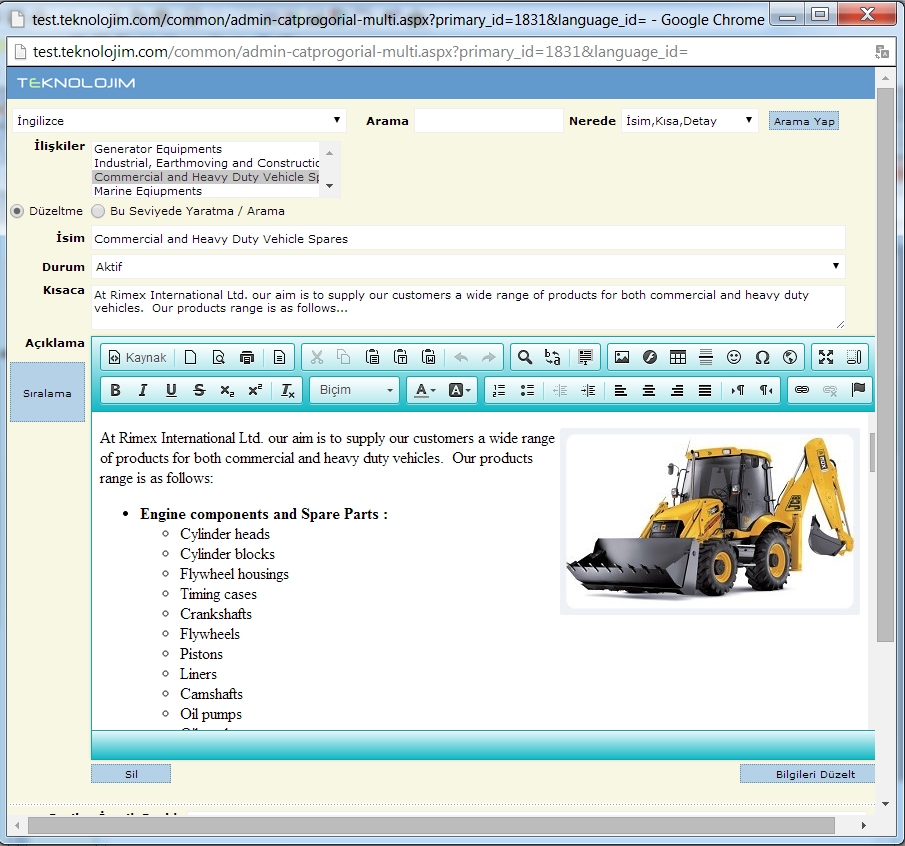Open the Replace tool icon
This screenshot has height=846, width=905.
[552, 357]
